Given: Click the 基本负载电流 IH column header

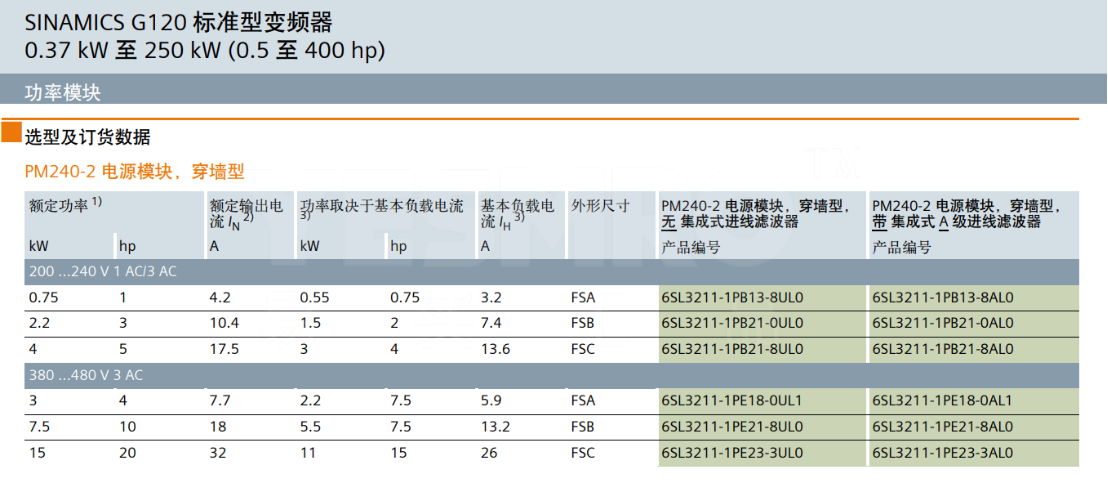Looking at the screenshot, I should pyautogui.click(x=518, y=214).
